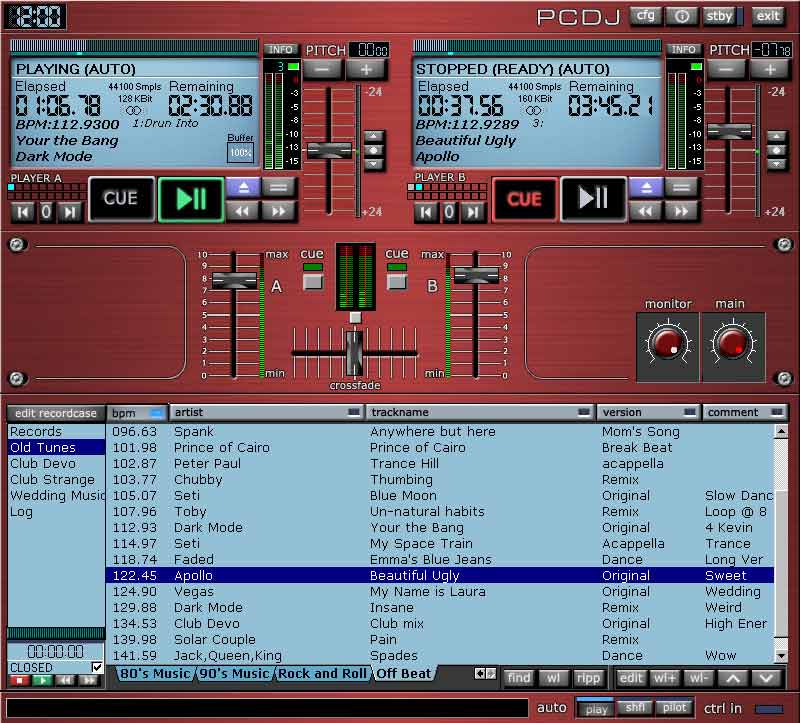Open comment column dropdown
The height and width of the screenshot is (723, 800).
pos(777,412)
